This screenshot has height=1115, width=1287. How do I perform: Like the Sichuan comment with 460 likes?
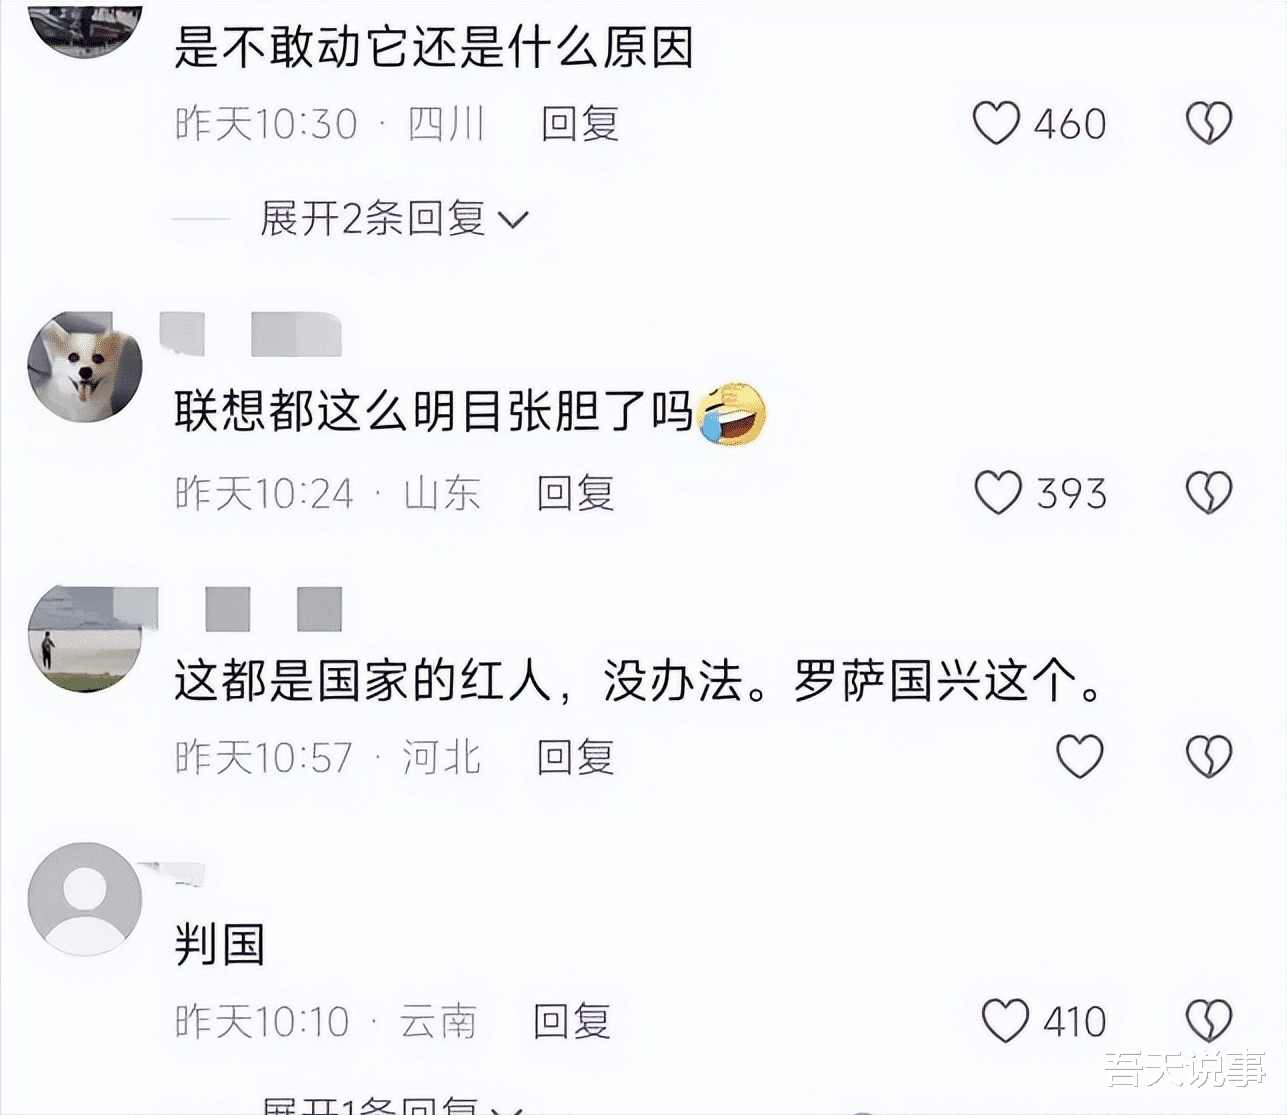[996, 124]
